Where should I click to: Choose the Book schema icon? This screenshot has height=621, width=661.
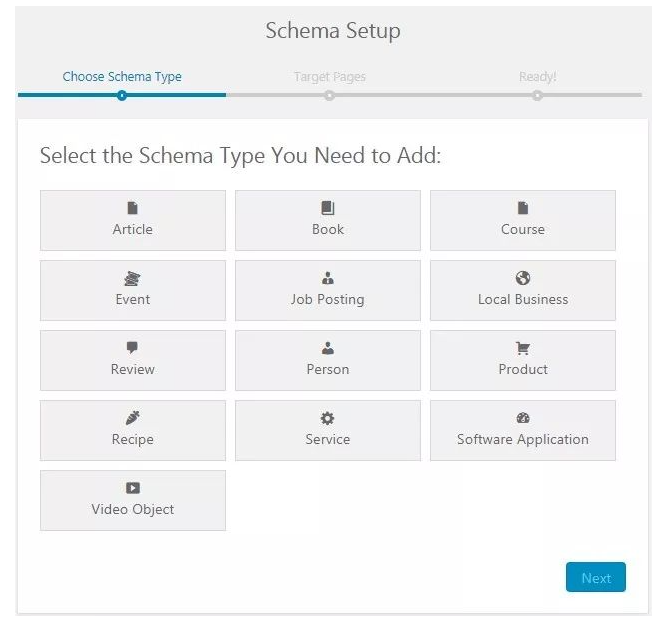(328, 208)
